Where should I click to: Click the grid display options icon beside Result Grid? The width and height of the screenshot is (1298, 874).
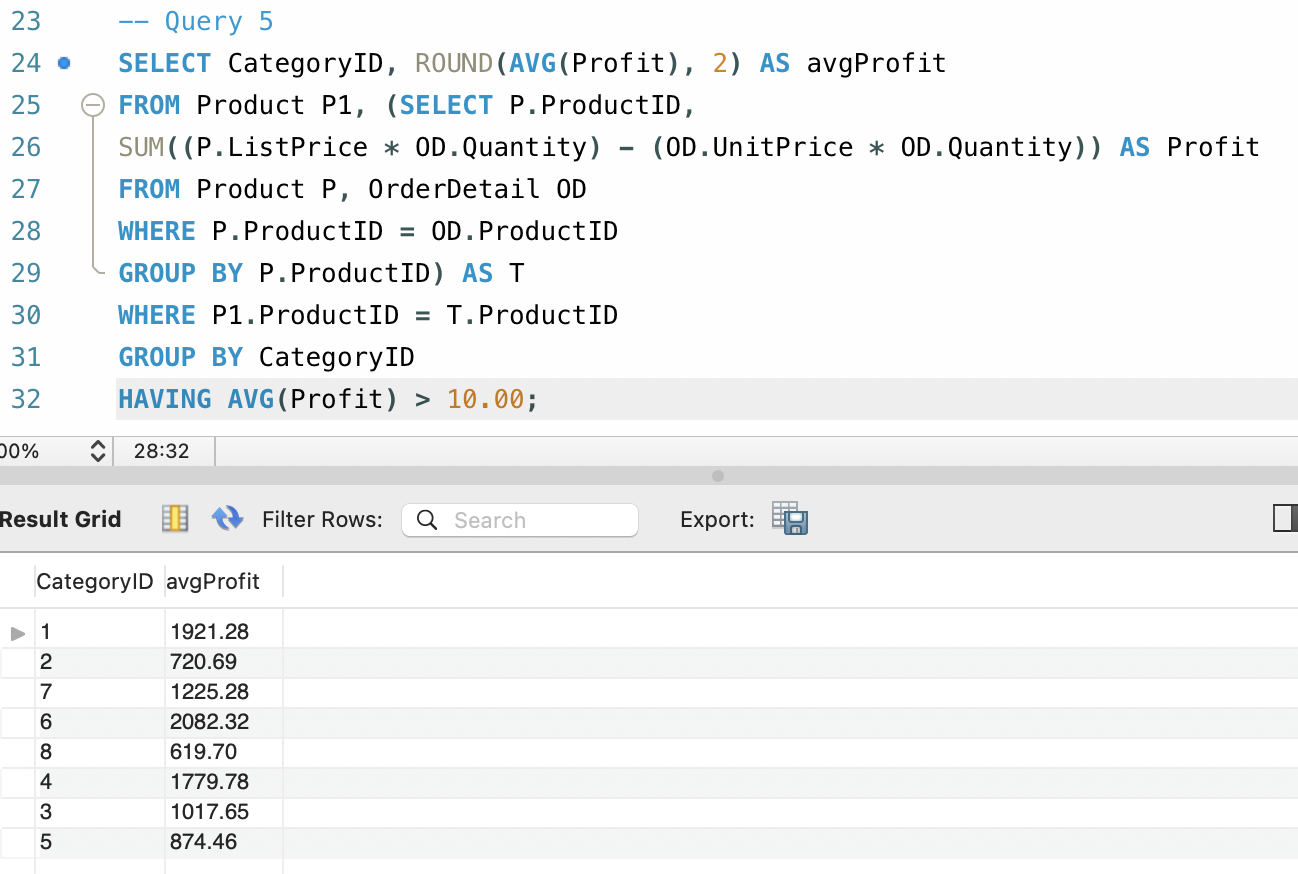pyautogui.click(x=174, y=519)
